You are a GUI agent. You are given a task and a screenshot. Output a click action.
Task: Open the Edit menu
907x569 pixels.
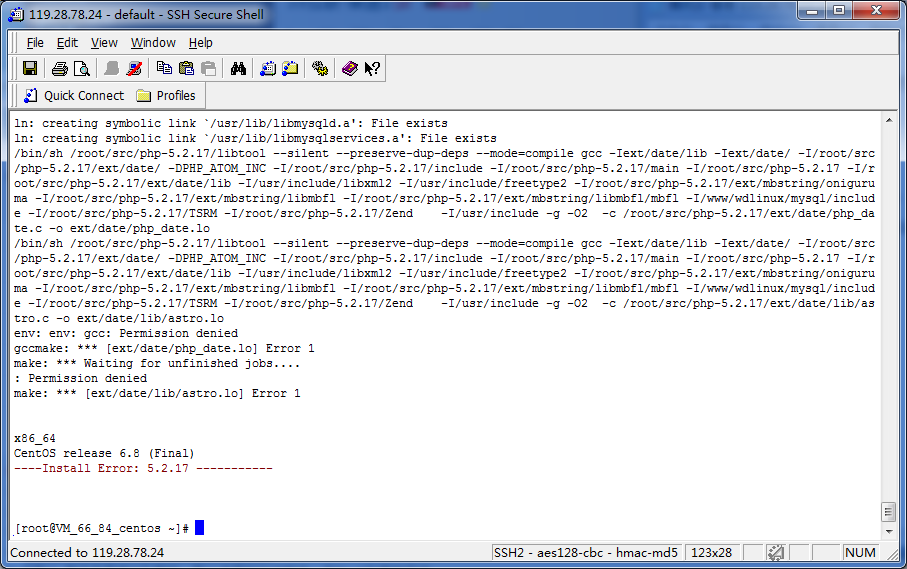tap(67, 43)
